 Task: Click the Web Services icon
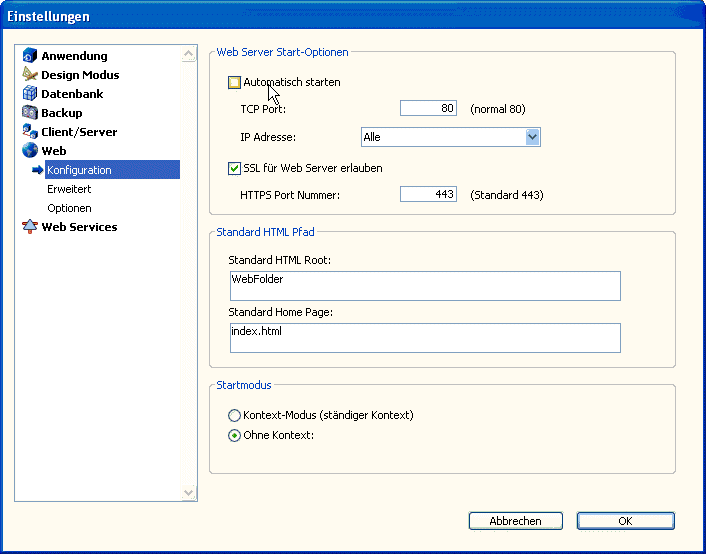click(x=30, y=227)
